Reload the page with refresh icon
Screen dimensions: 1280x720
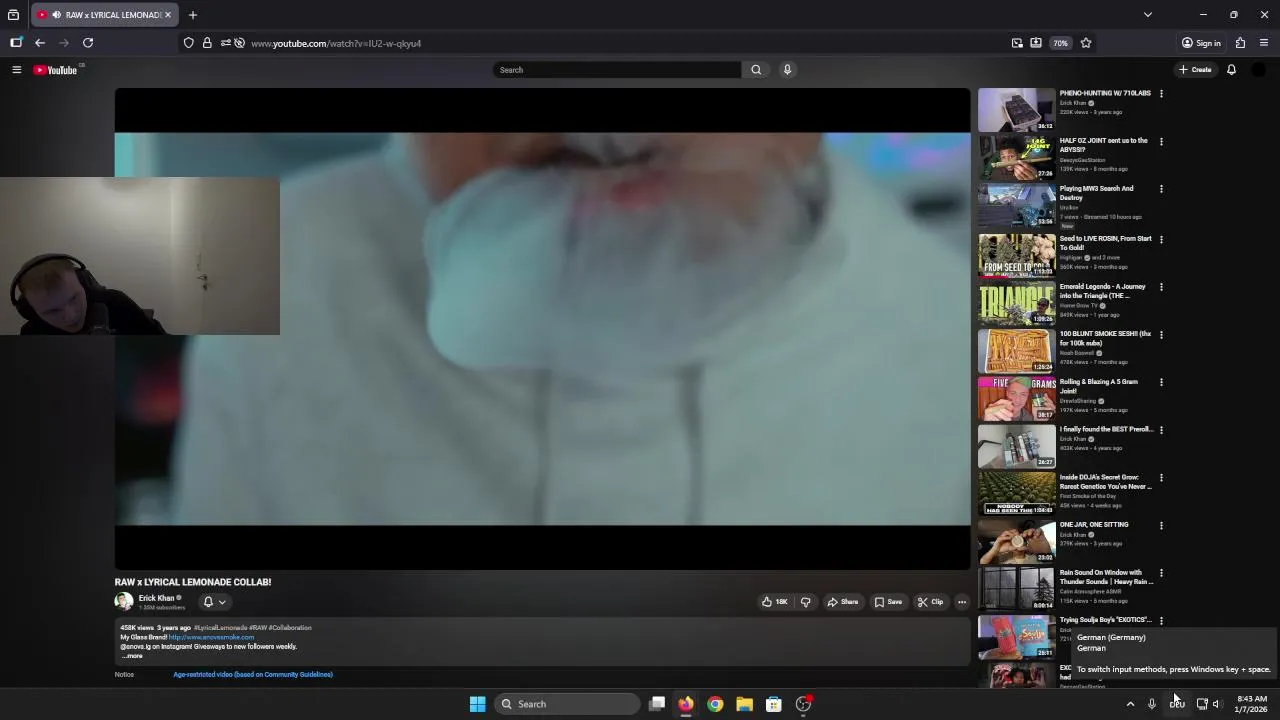pos(88,43)
